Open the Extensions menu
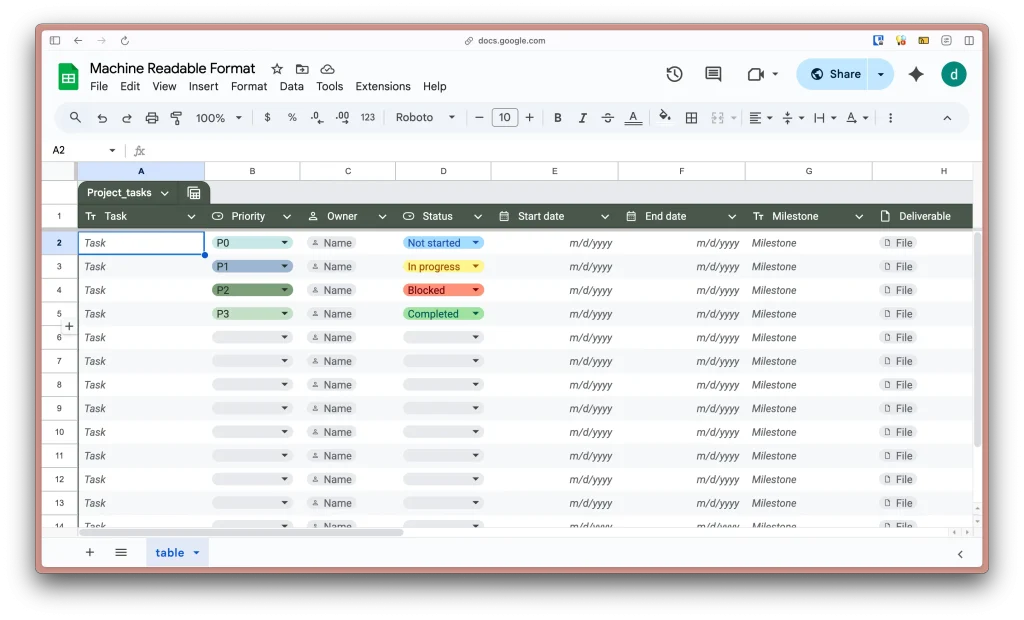 (382, 86)
